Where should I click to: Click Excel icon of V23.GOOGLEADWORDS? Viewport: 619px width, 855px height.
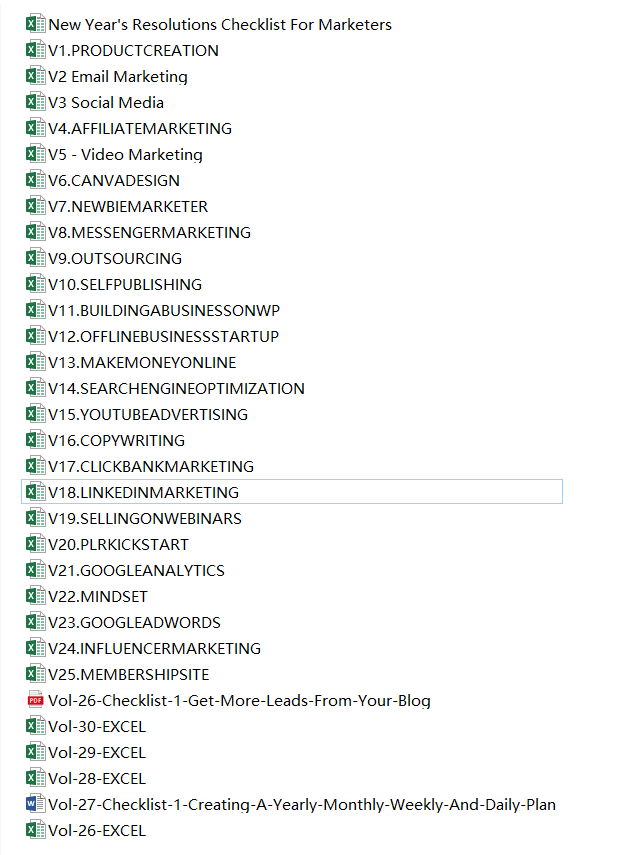click(x=35, y=622)
